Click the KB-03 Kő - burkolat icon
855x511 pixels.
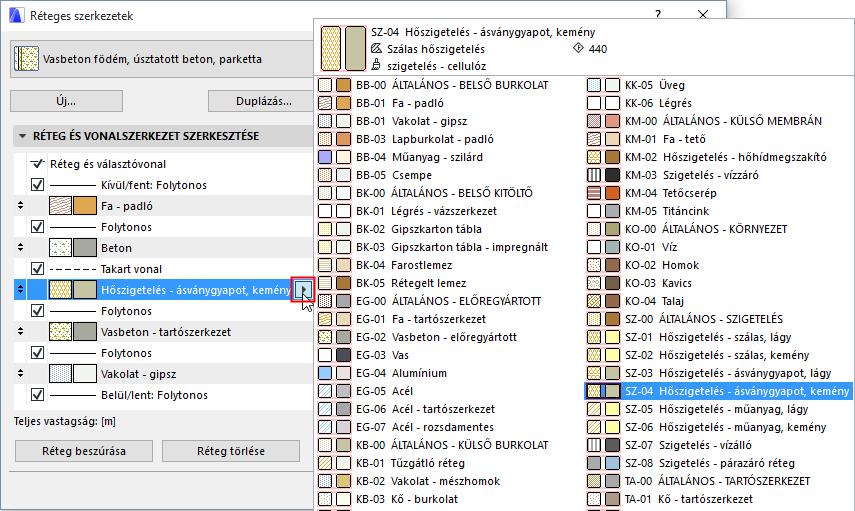pos(334,499)
